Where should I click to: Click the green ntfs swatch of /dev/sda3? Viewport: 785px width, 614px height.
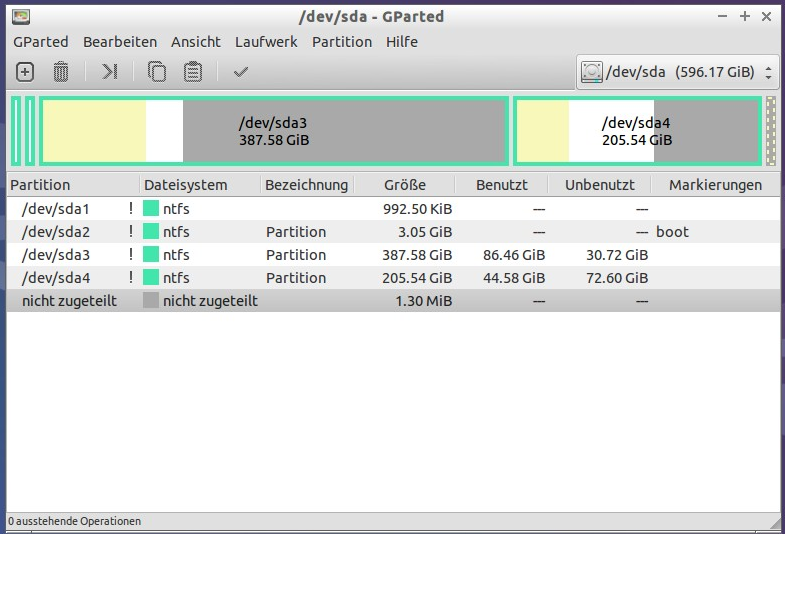151,254
